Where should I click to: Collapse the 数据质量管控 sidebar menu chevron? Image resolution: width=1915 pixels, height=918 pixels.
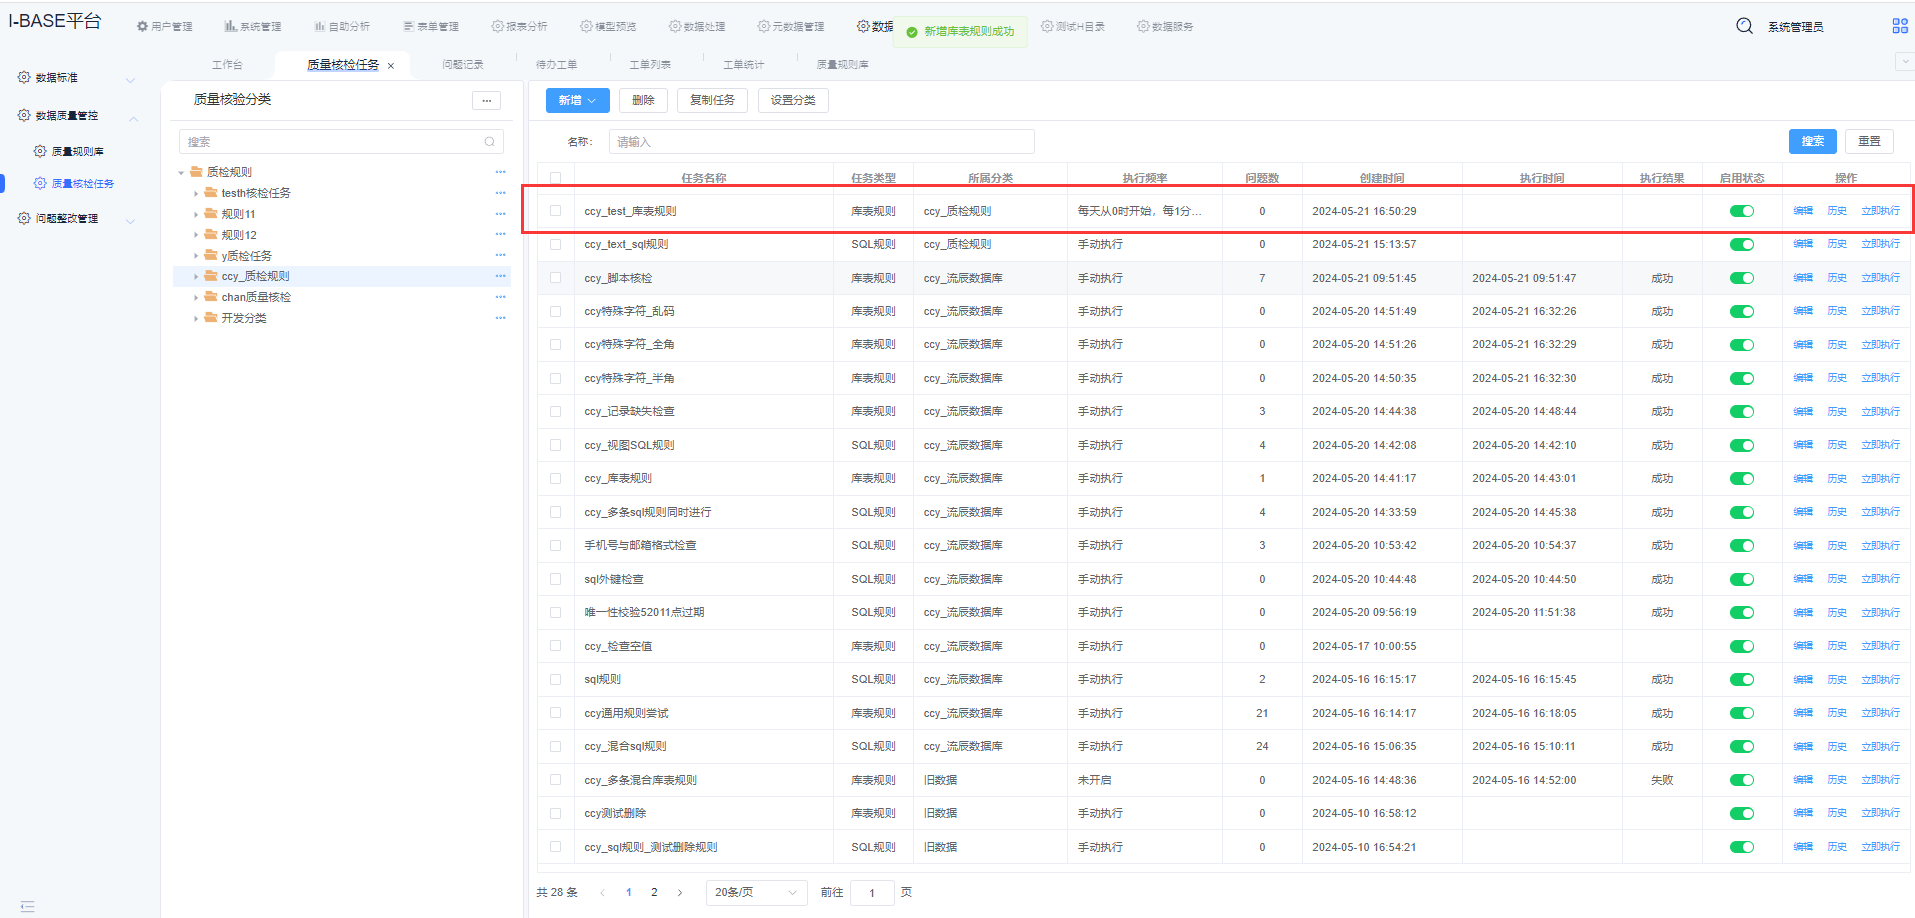pyautogui.click(x=133, y=117)
